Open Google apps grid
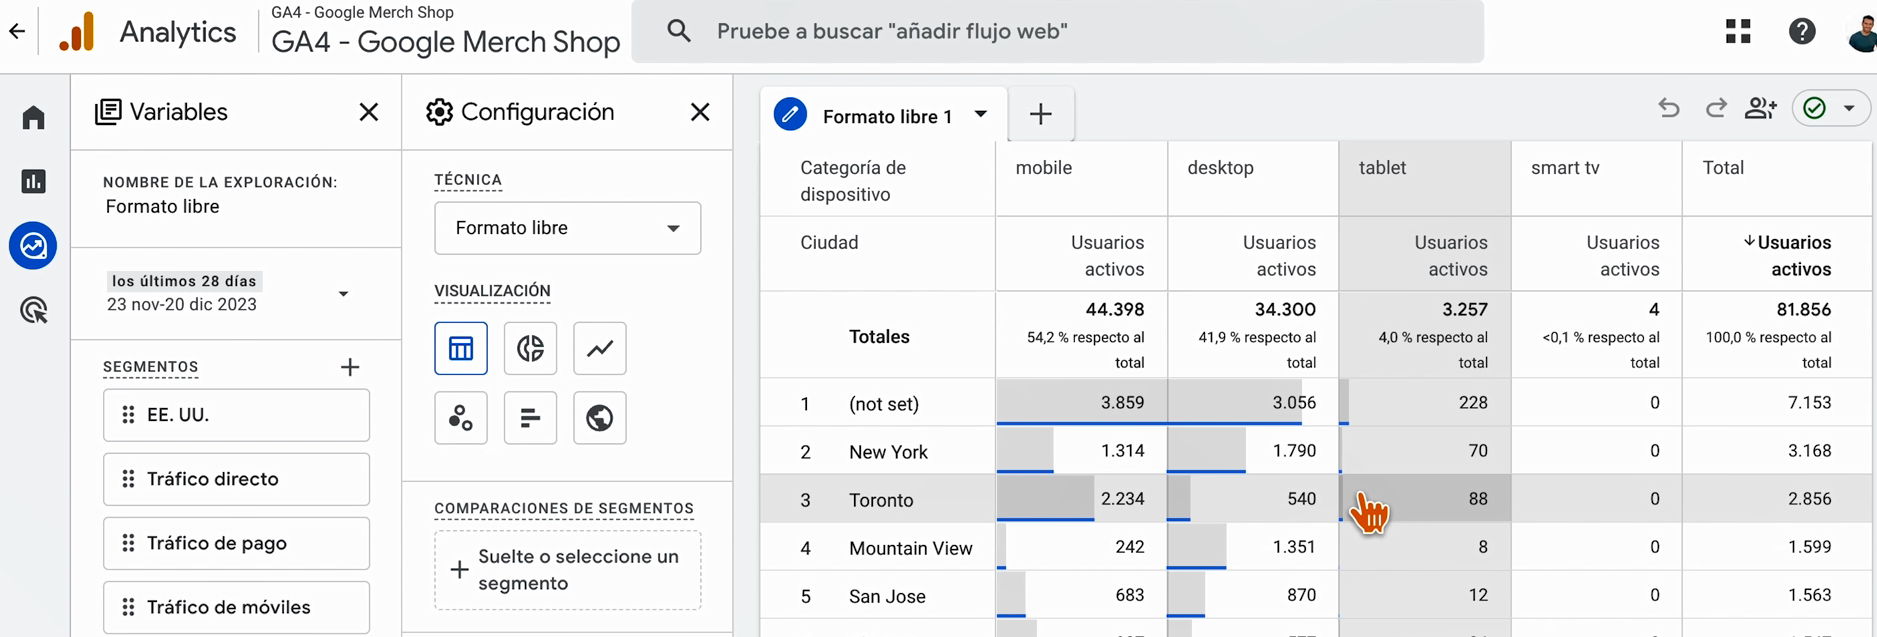 (x=1738, y=32)
